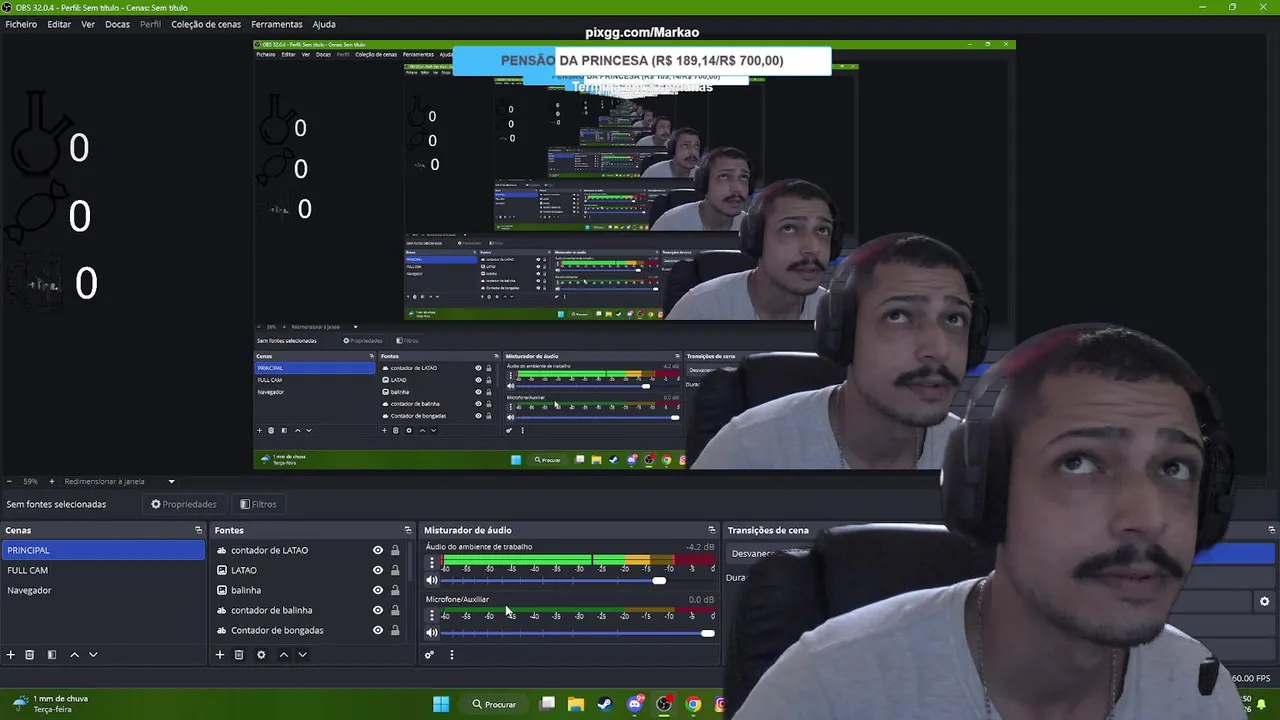Screen dimensions: 1280x720
Task: Add a new source in Fontes panel
Action: coord(220,655)
